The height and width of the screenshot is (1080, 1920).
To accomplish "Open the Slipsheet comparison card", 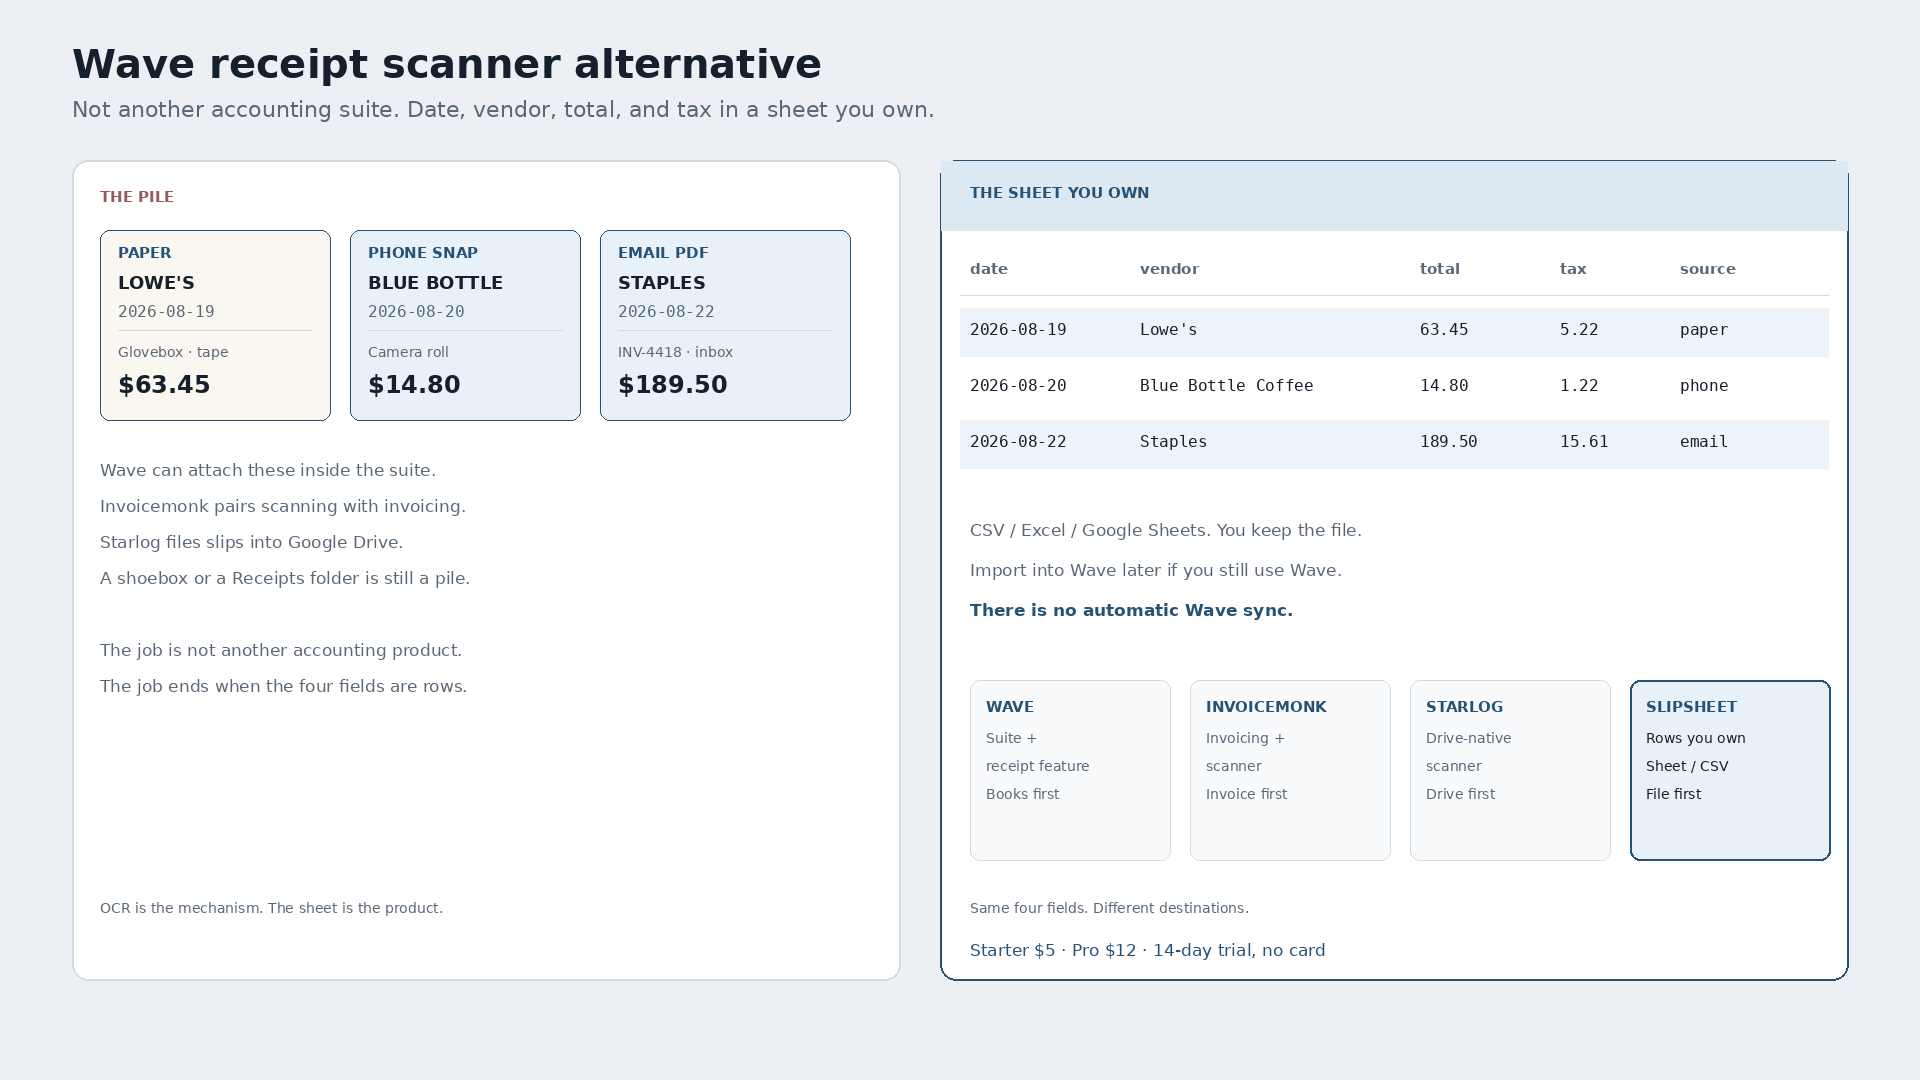I will pyautogui.click(x=1730, y=770).
